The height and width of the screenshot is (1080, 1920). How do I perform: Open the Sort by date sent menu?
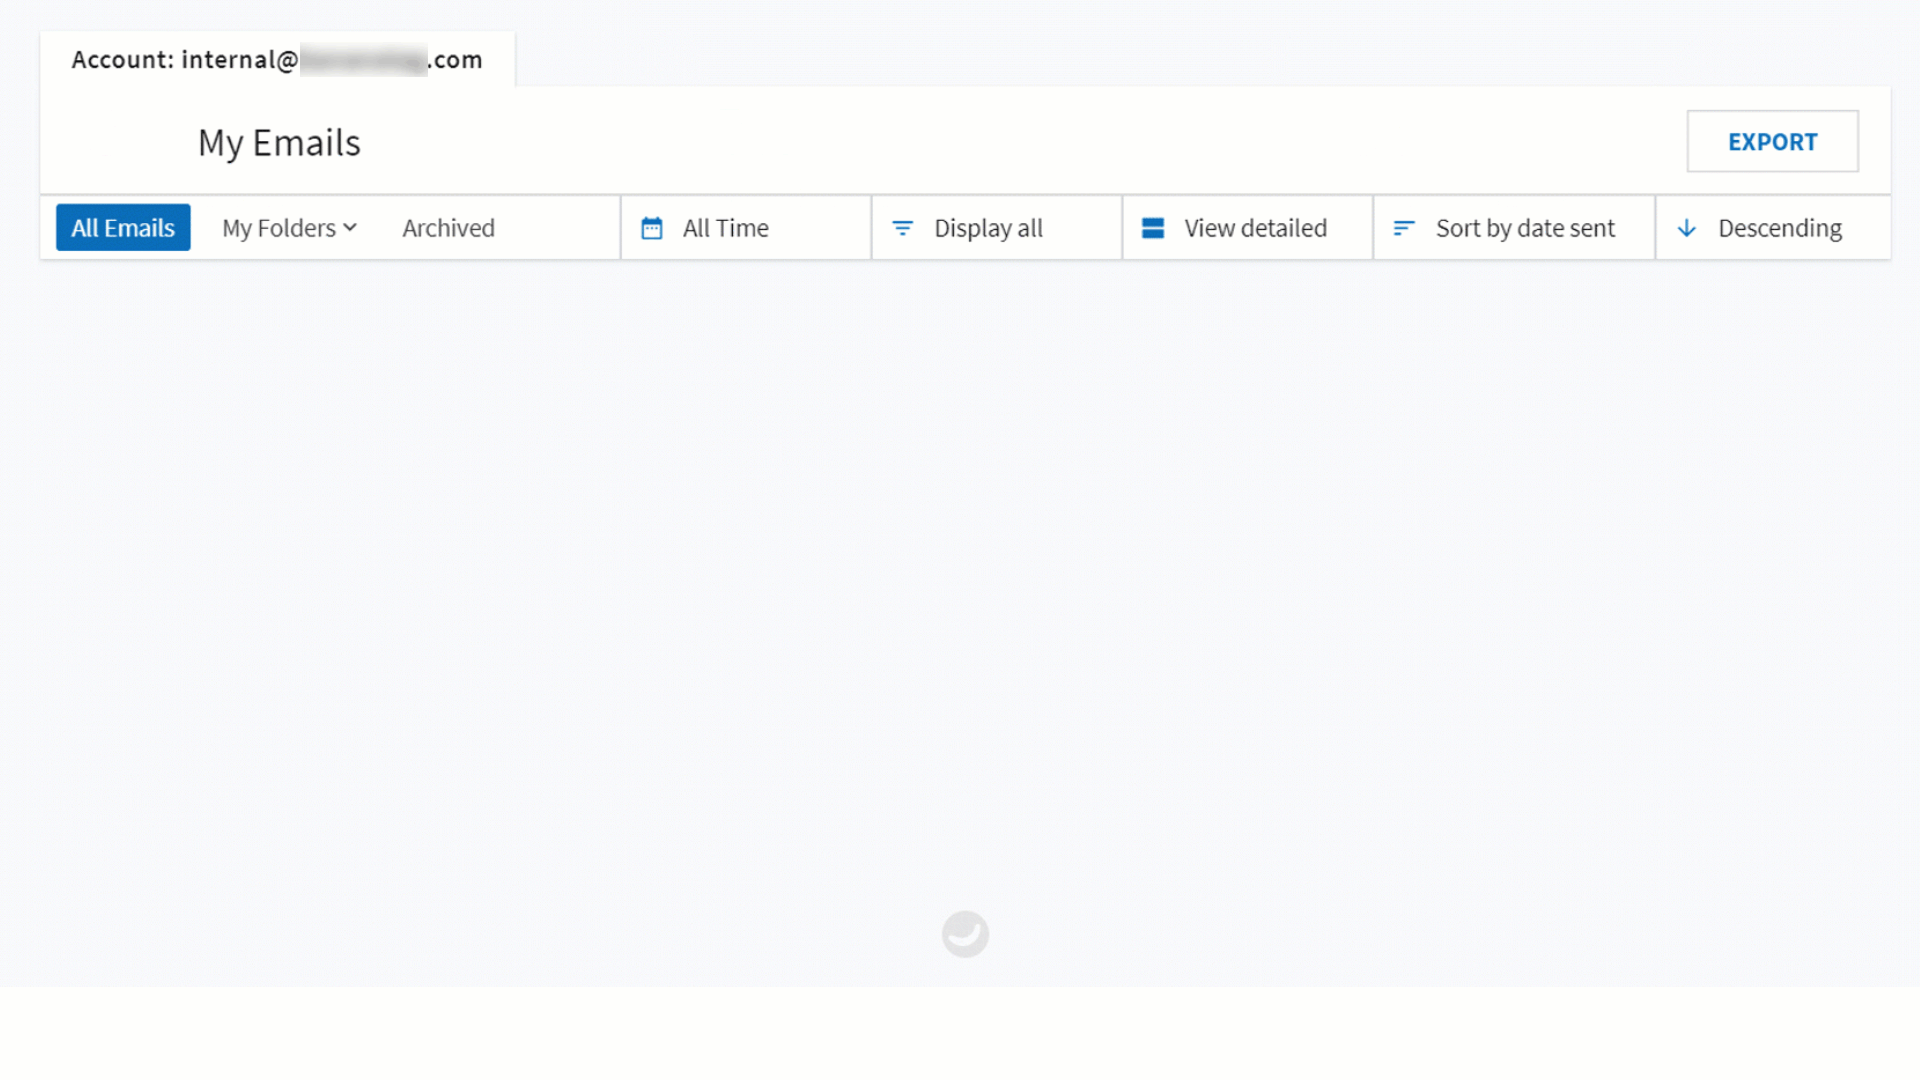click(x=1515, y=228)
